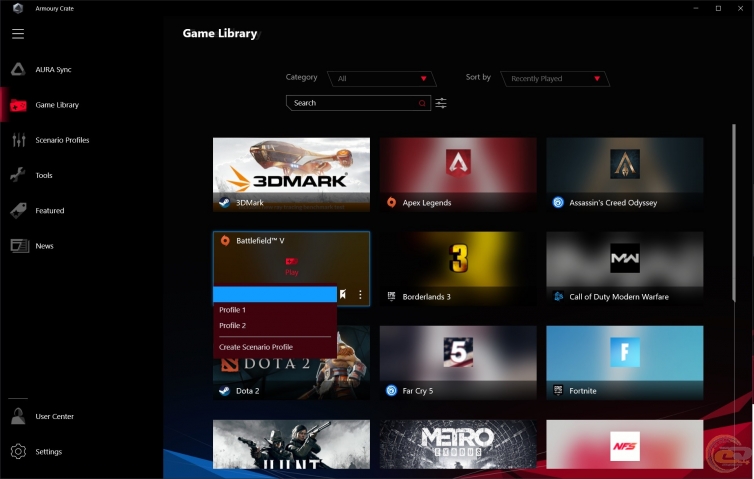
Task: Open the Tools section label
Action: (44, 176)
